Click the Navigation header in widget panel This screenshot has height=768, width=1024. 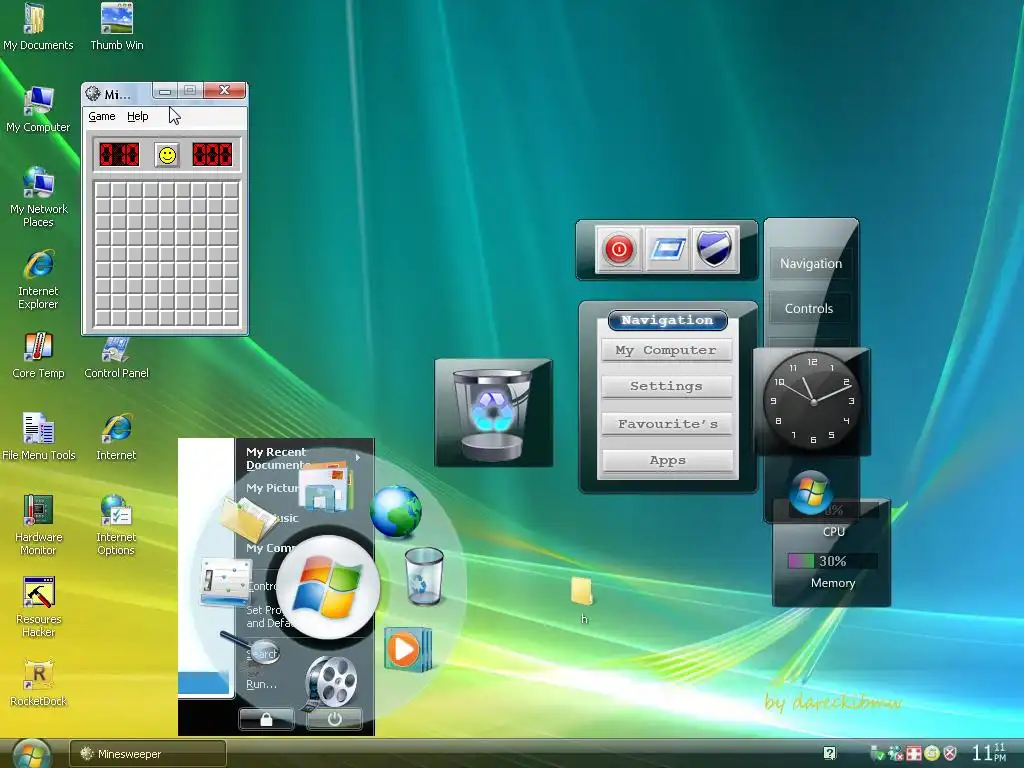(x=667, y=320)
